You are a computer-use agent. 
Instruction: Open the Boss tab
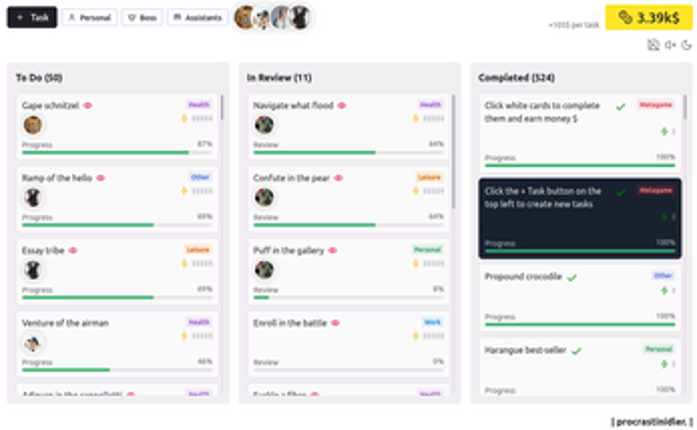142,17
